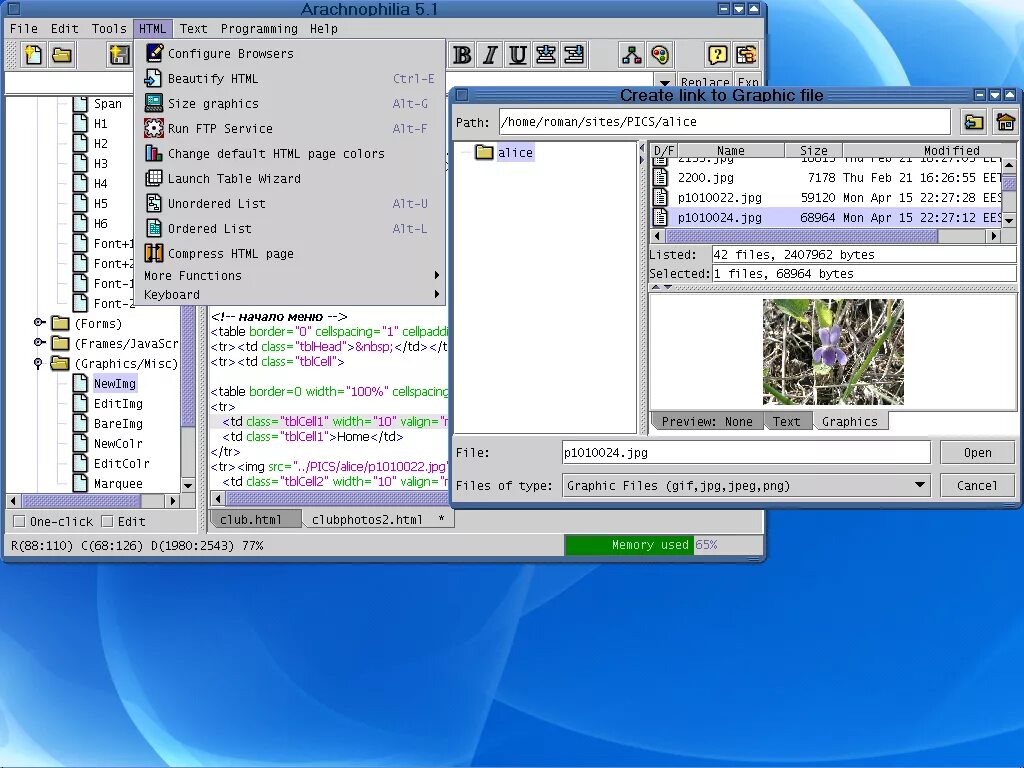The height and width of the screenshot is (768, 1024).
Task: Toggle Italic formatting in toolbar
Action: pos(490,55)
